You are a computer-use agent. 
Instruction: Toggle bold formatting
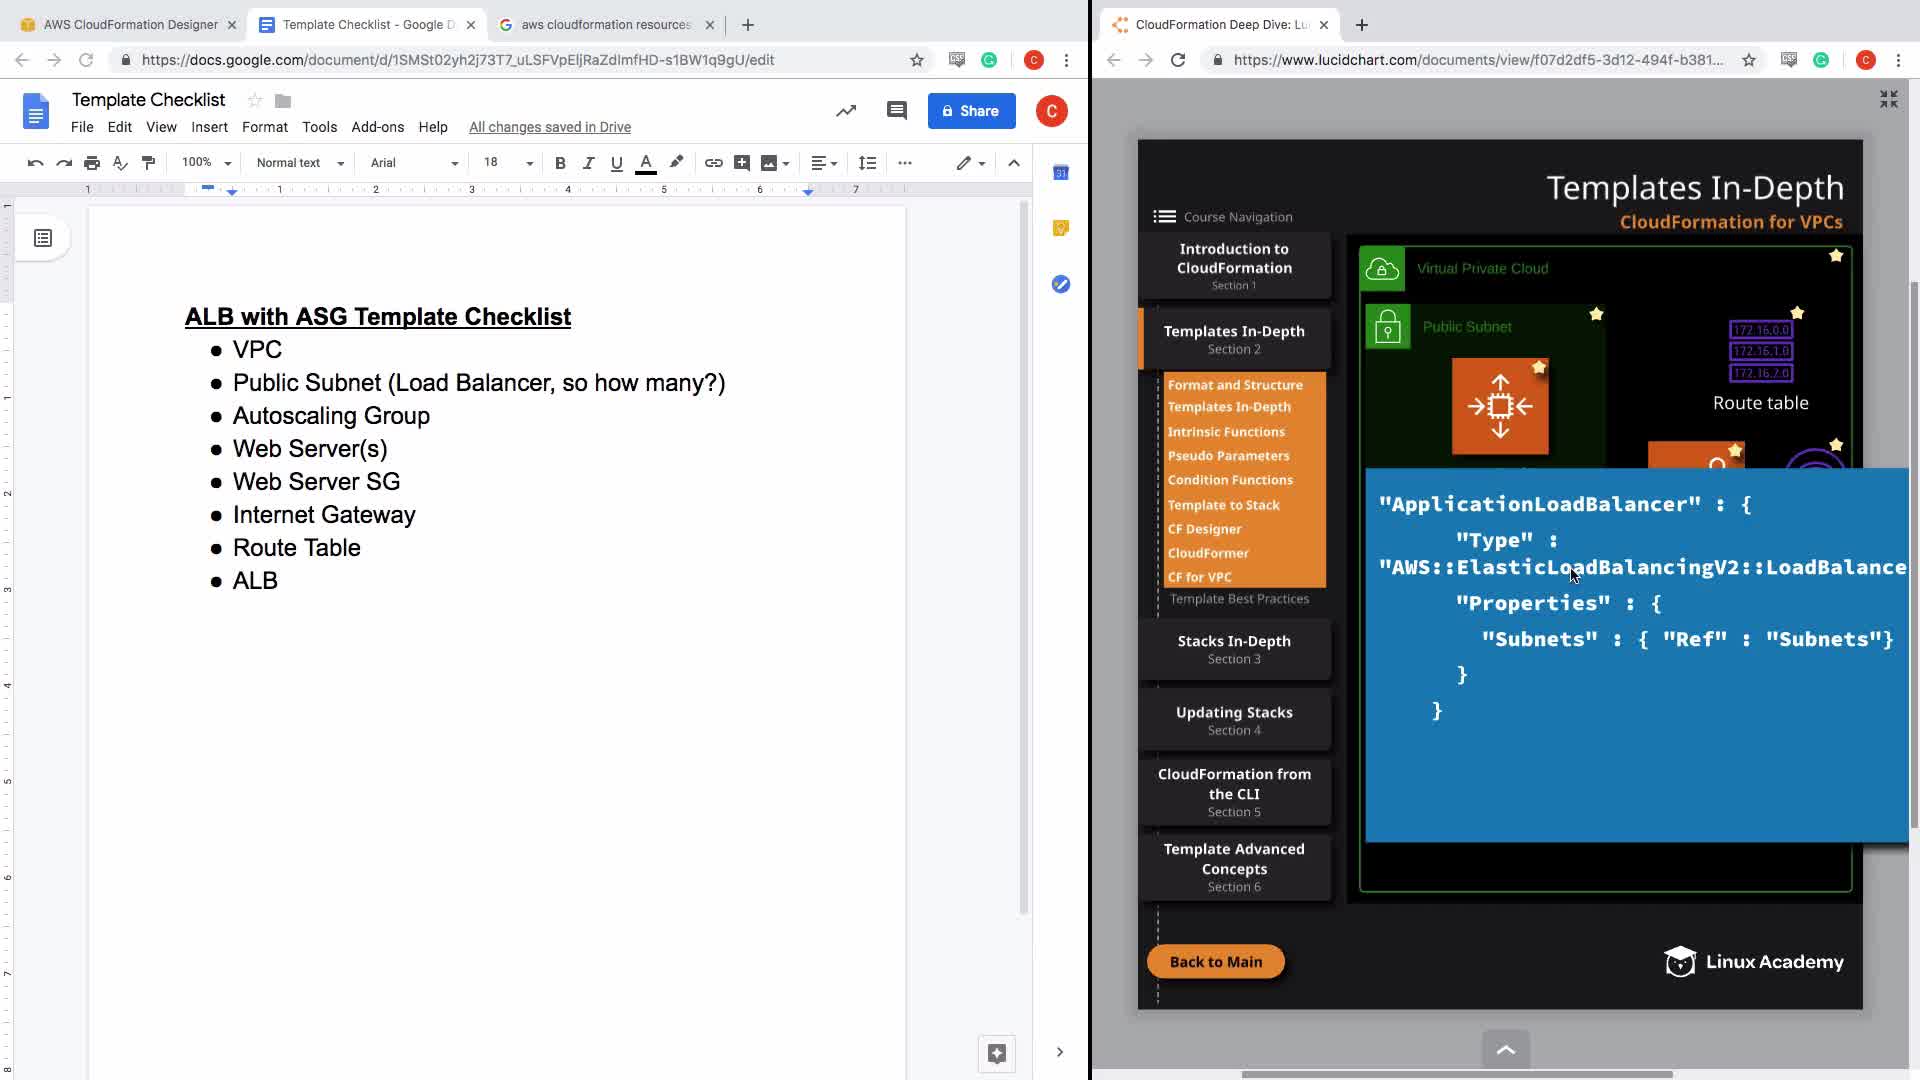coord(560,163)
